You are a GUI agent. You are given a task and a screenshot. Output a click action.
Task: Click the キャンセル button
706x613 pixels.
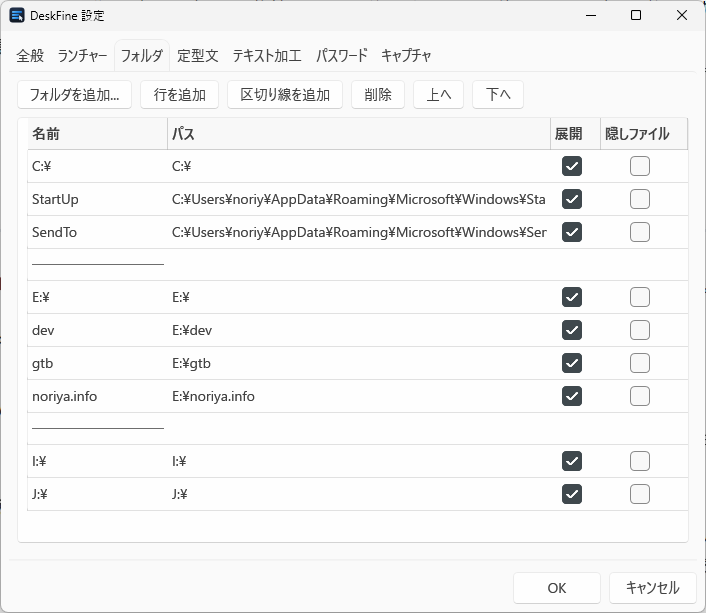[652, 588]
